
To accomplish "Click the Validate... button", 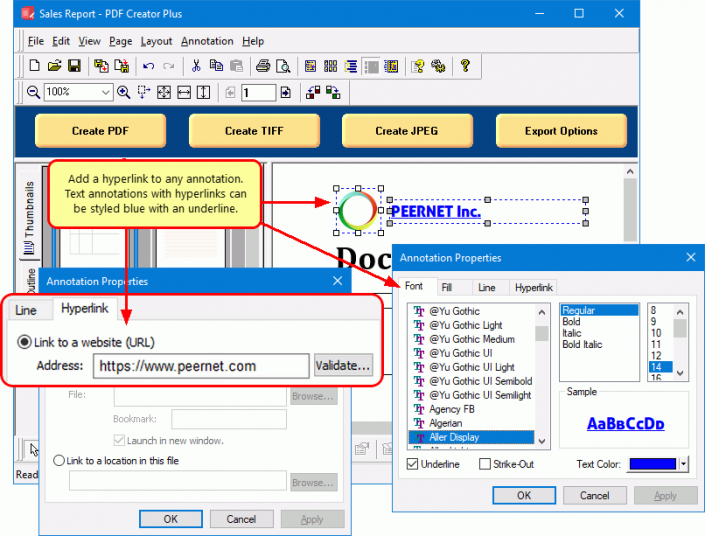I will [343, 366].
